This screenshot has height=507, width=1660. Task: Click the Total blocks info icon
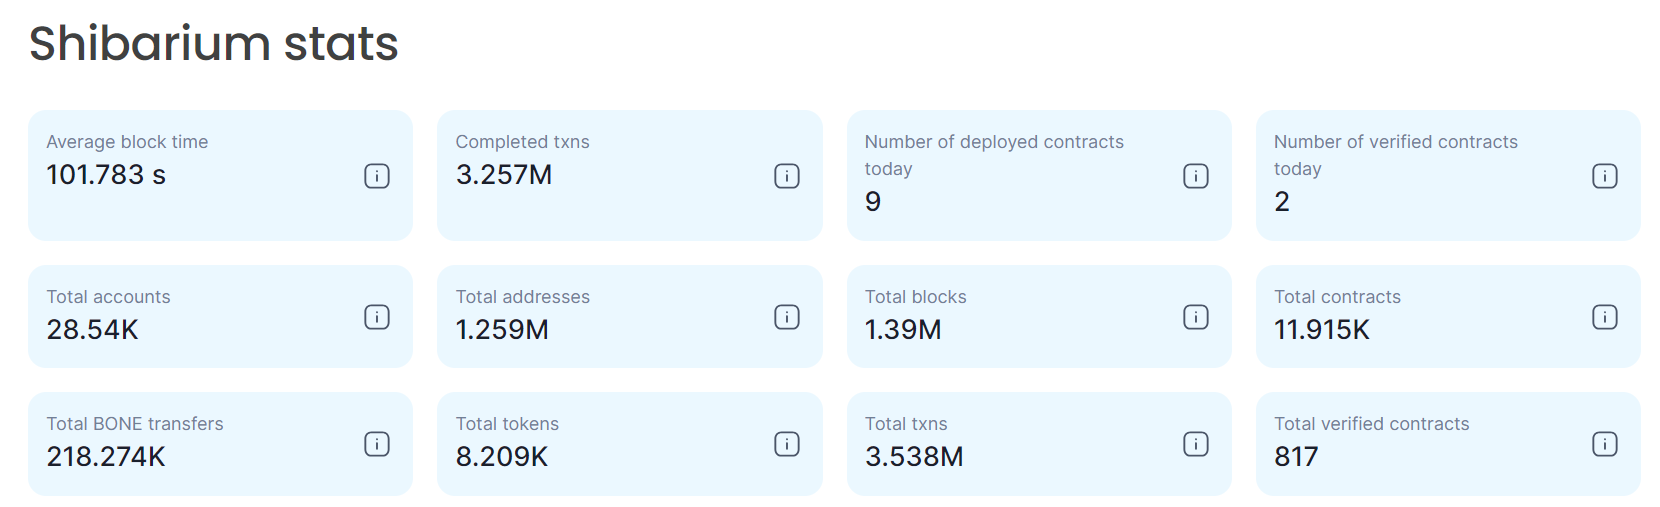(1196, 317)
